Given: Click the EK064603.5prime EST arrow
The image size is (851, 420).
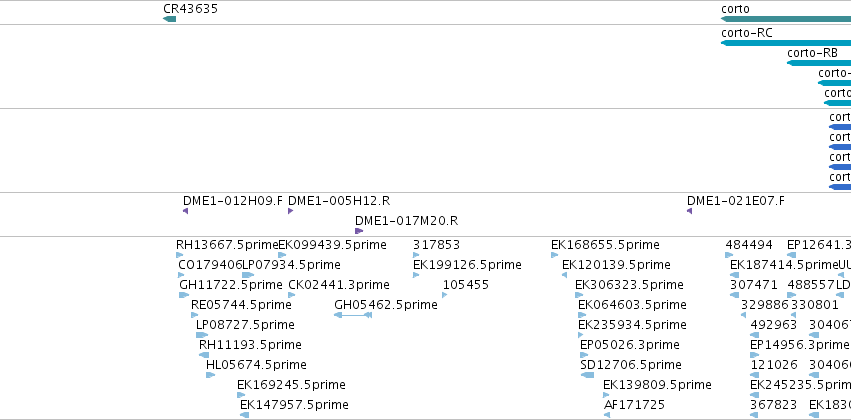Looking at the screenshot, I should click(582, 315).
